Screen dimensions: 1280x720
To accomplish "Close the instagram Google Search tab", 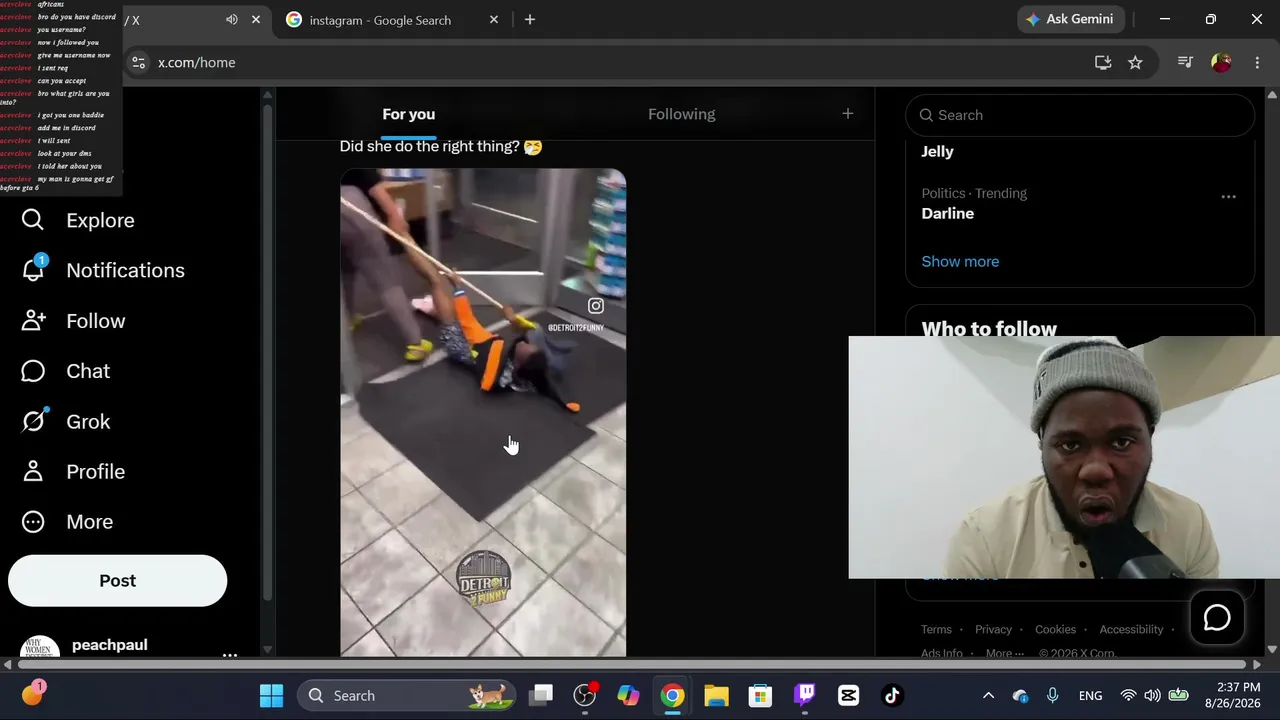I will [x=493, y=20].
